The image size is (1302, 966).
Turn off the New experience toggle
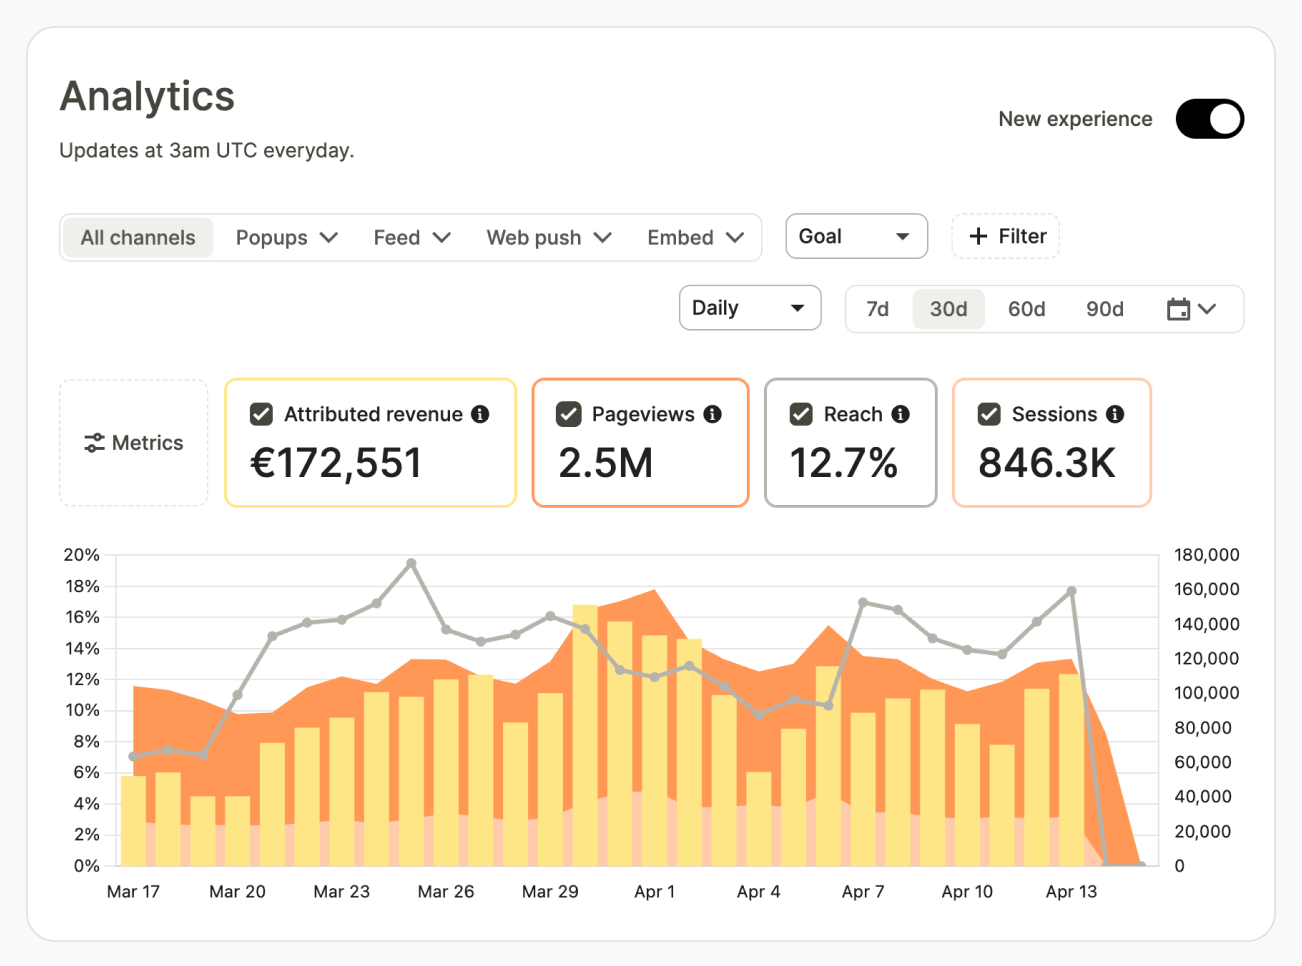tap(1209, 119)
